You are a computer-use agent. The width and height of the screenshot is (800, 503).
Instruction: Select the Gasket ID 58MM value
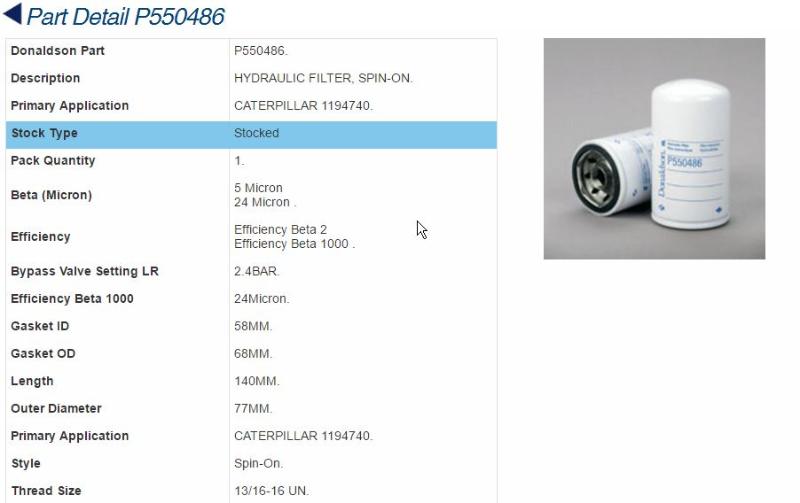coord(253,326)
